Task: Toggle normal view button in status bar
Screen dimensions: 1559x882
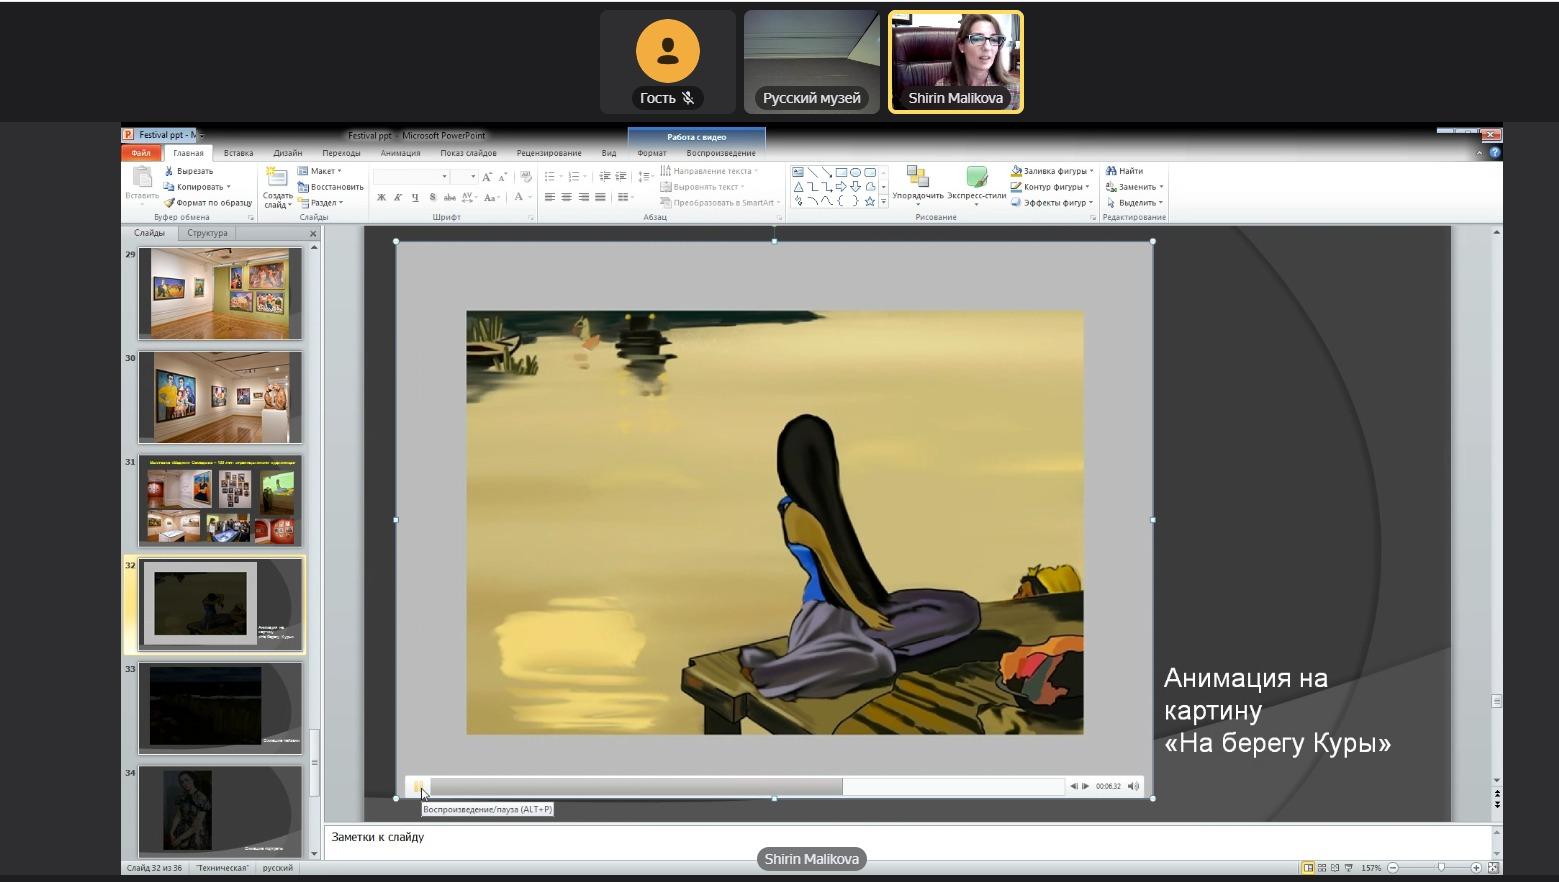Action: [1308, 868]
